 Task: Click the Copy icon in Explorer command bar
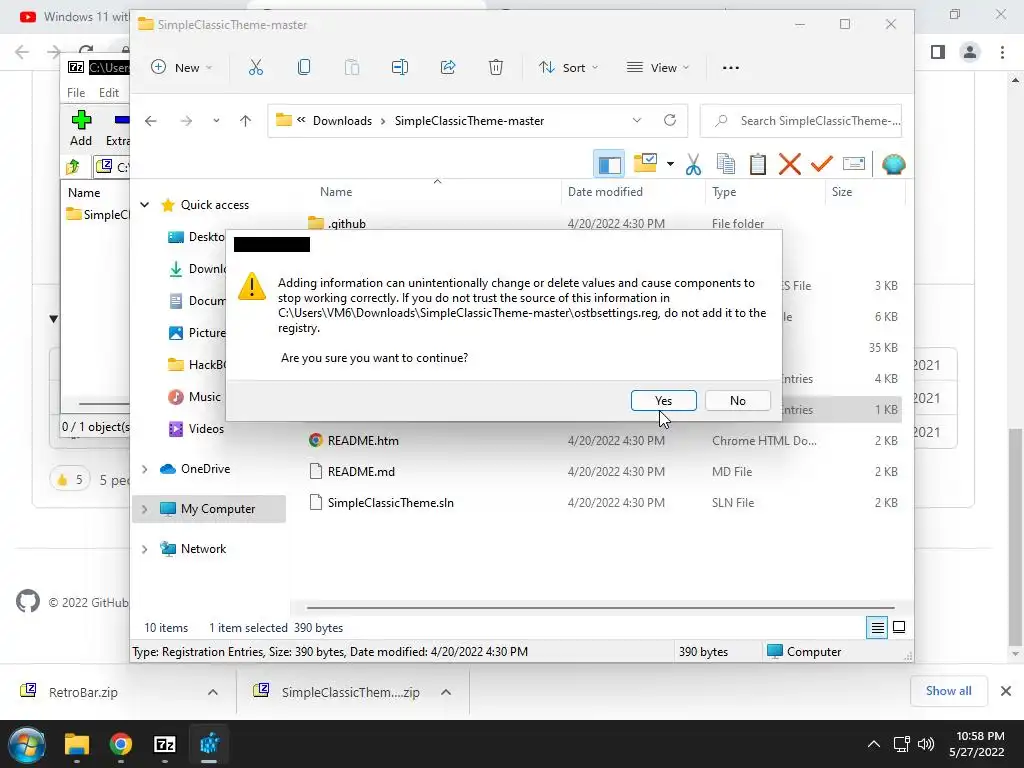(x=304, y=67)
